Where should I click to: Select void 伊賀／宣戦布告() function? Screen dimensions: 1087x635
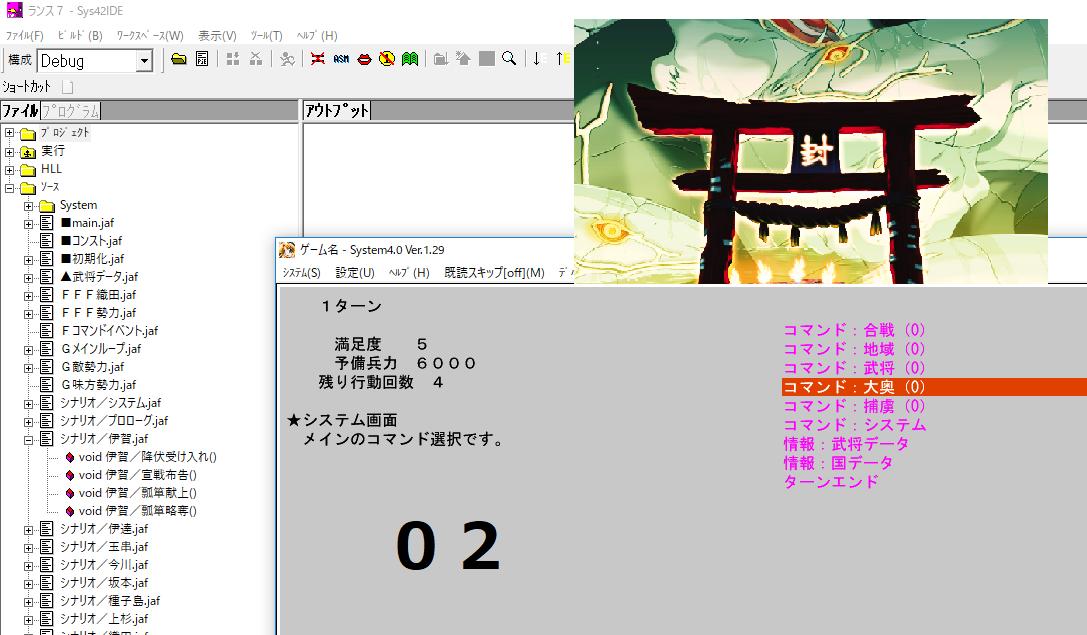click(x=138, y=475)
